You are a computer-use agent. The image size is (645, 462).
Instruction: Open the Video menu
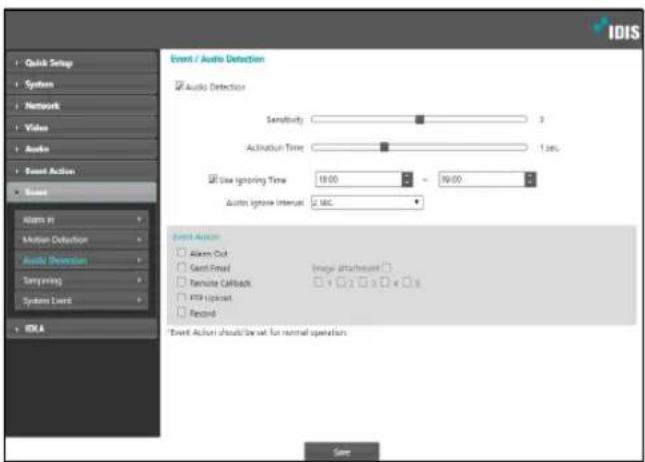click(x=81, y=128)
